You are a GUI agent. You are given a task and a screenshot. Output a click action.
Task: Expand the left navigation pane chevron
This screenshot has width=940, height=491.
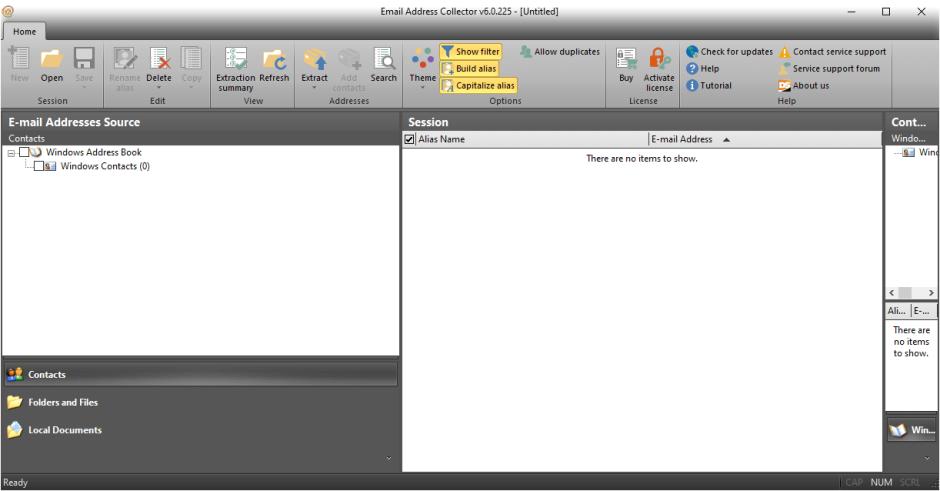388,459
